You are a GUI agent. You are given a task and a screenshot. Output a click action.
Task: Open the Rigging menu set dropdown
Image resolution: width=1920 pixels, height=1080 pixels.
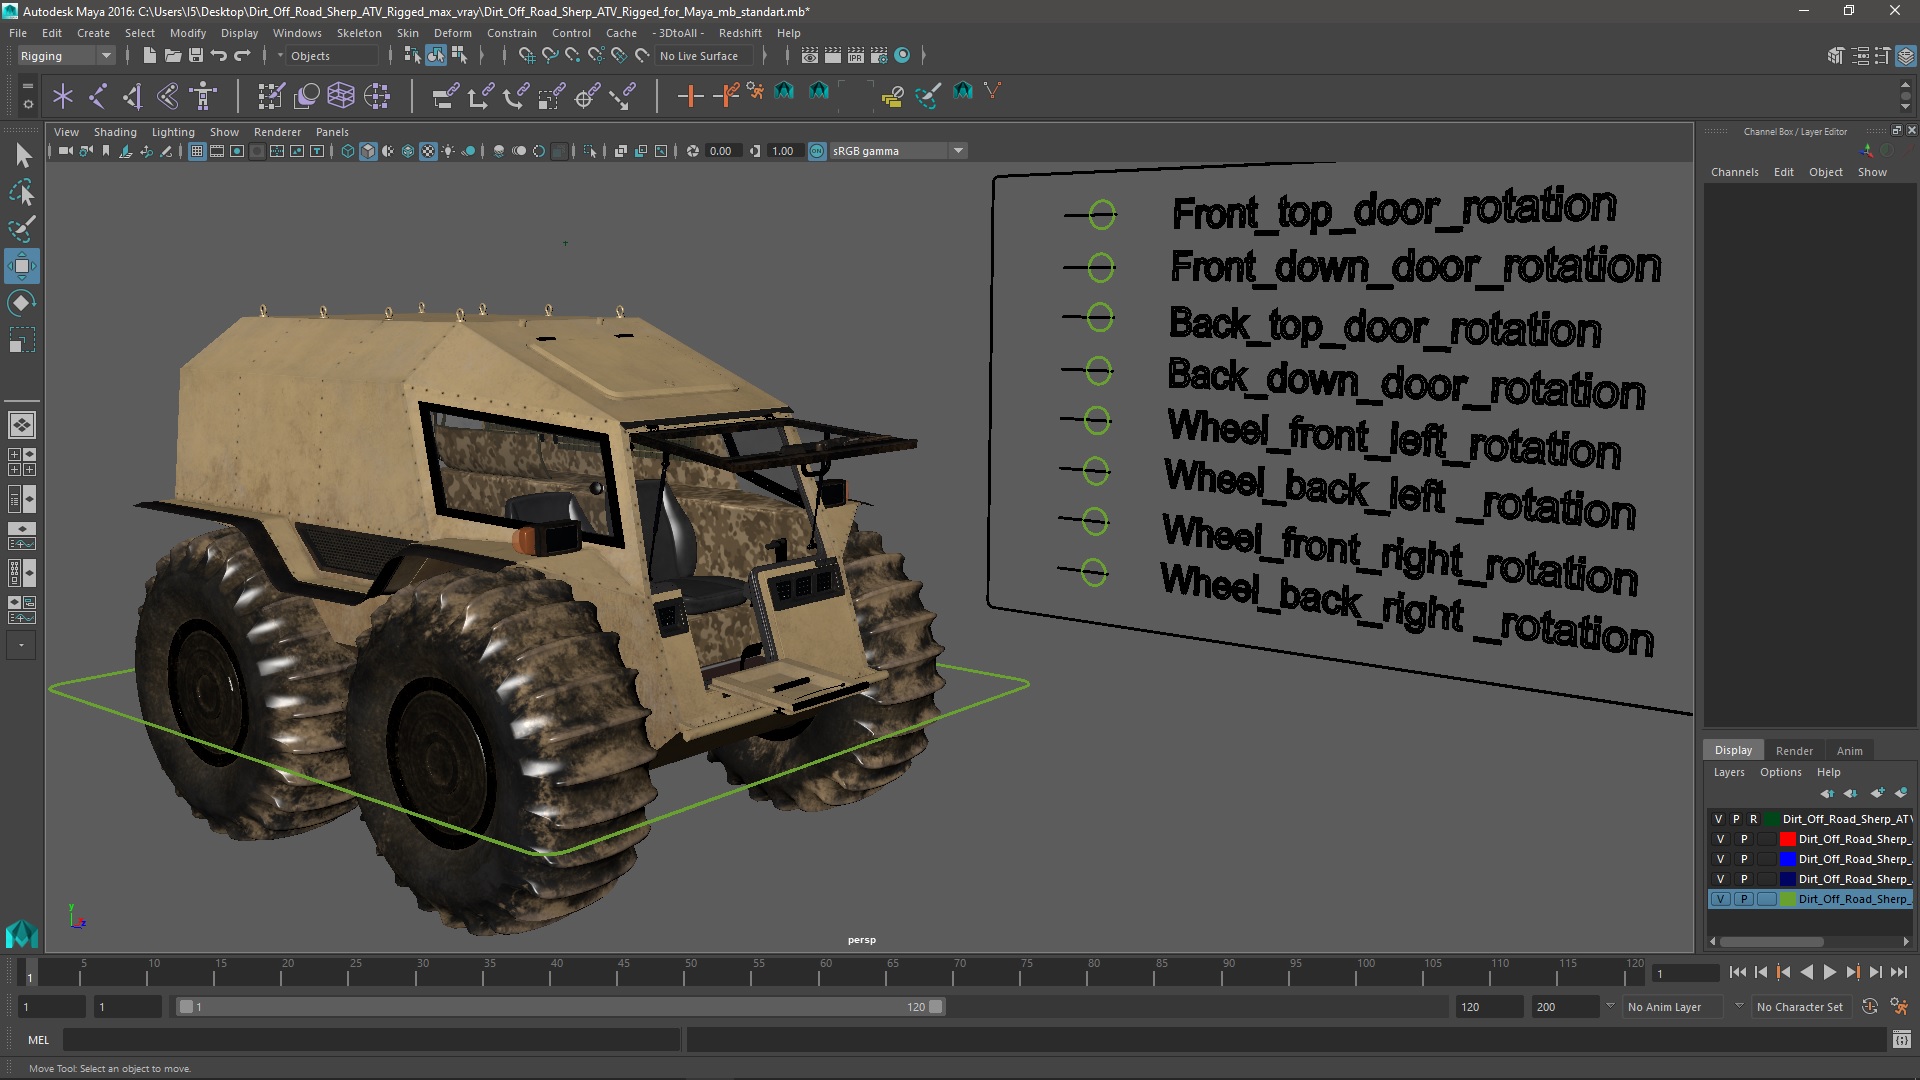(x=66, y=56)
